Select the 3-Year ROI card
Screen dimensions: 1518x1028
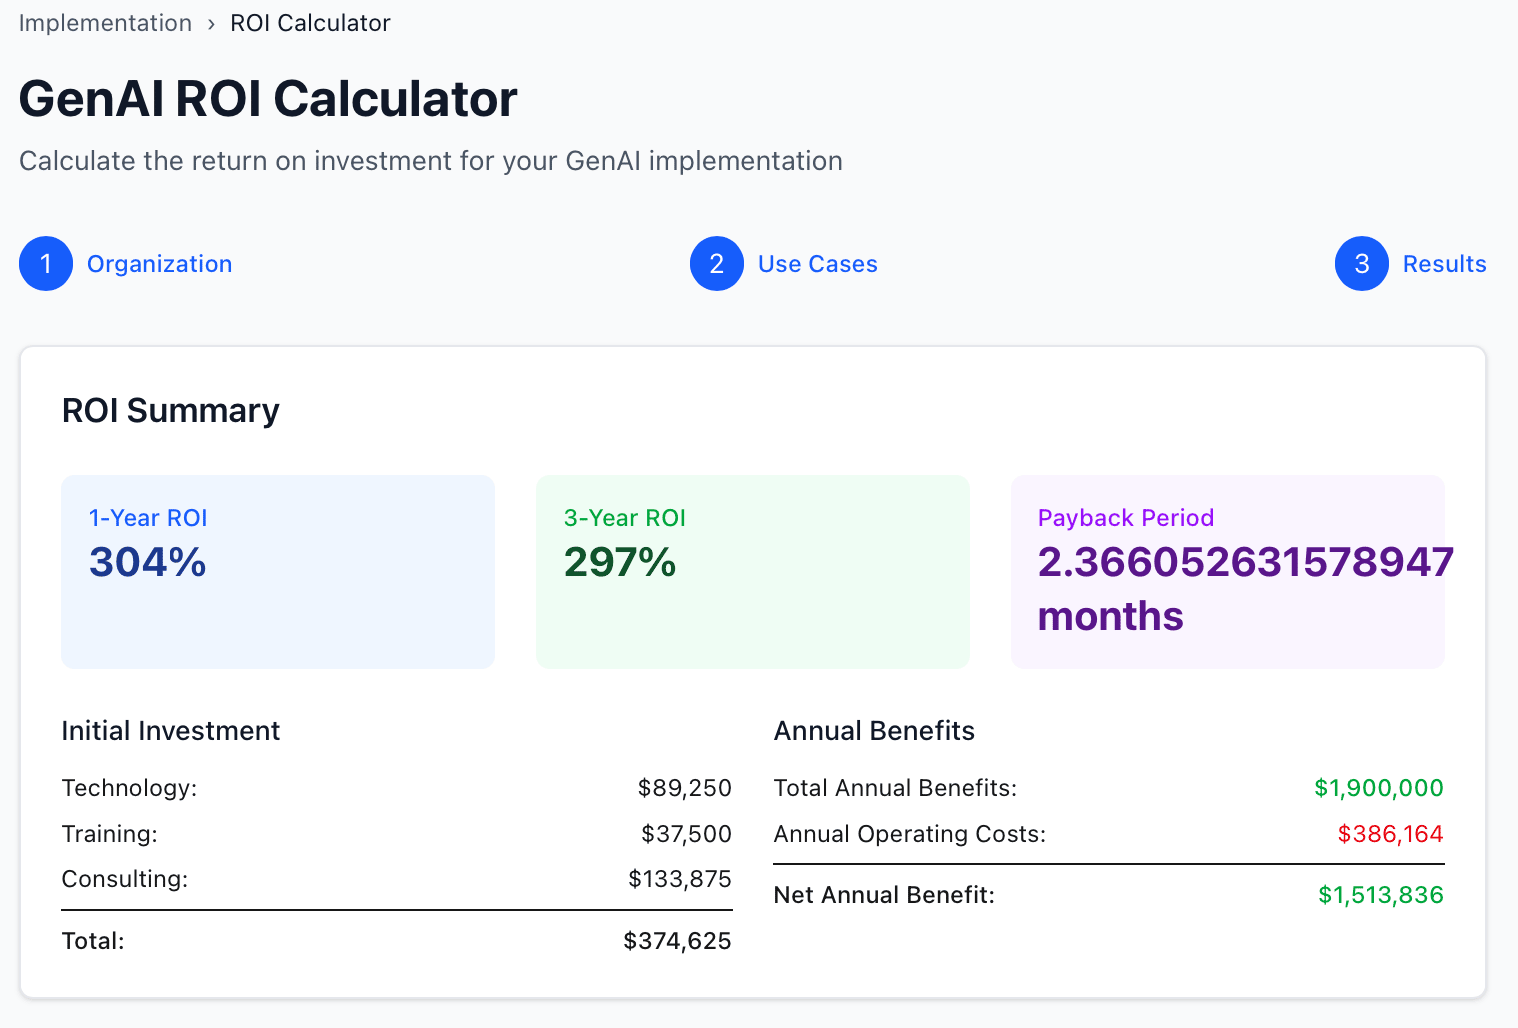[752, 620]
